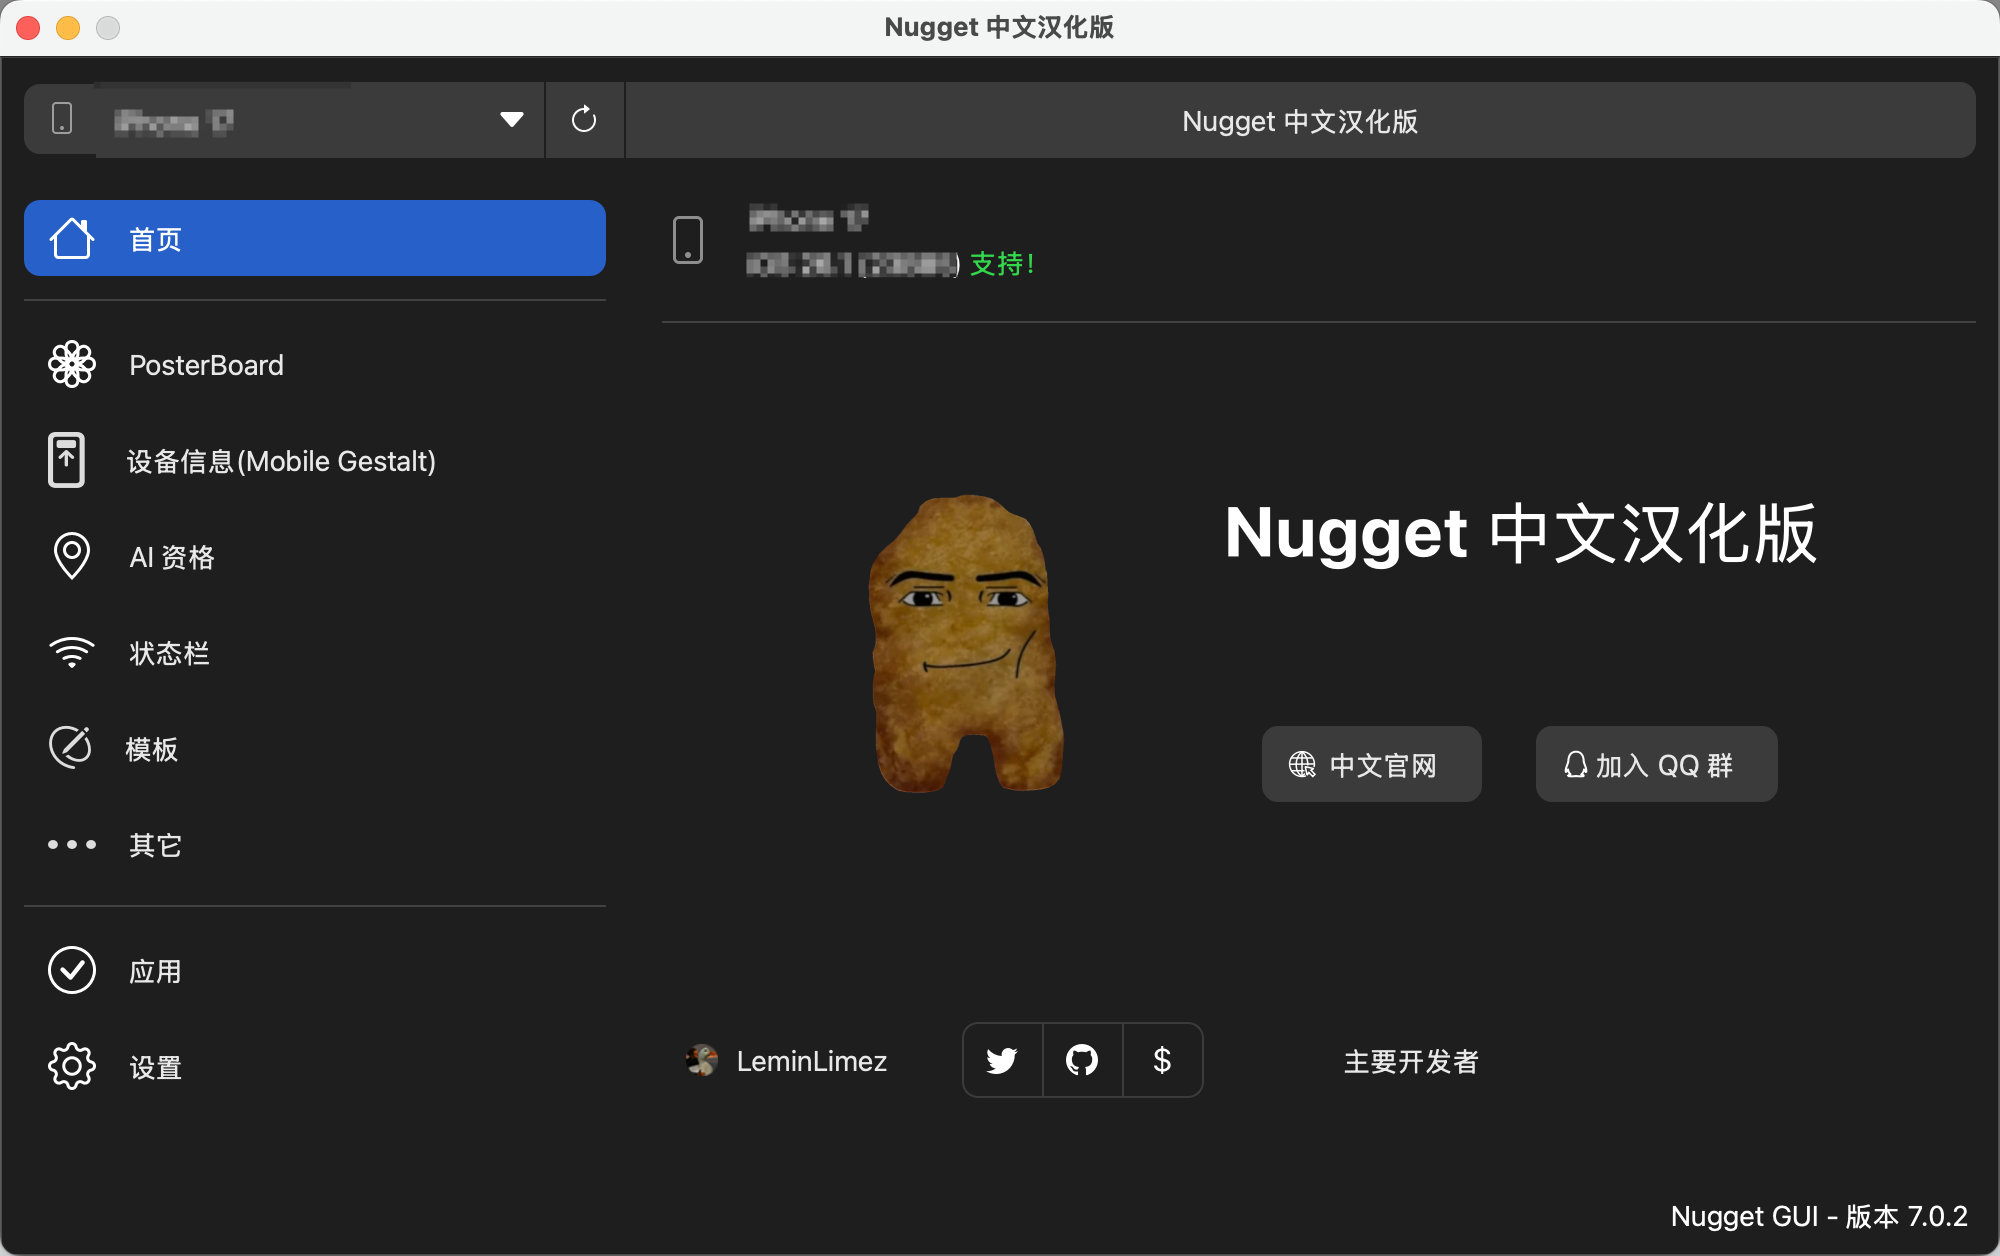Click the blurred device name in selector
This screenshot has width=2000, height=1256.
(x=174, y=122)
